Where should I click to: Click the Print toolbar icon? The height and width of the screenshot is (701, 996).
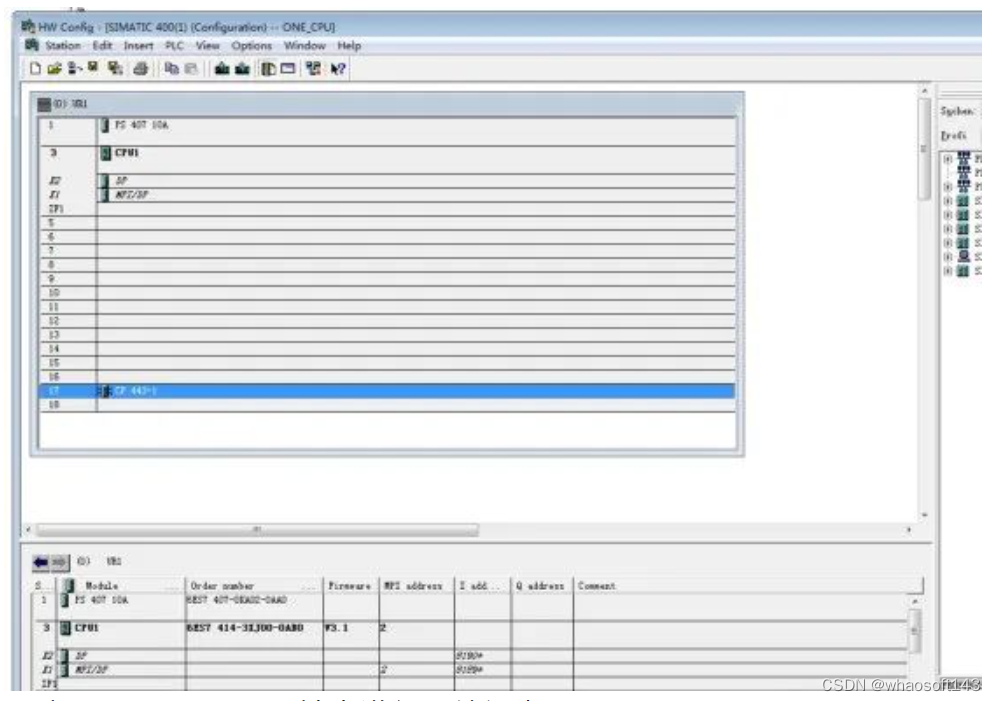tap(141, 69)
